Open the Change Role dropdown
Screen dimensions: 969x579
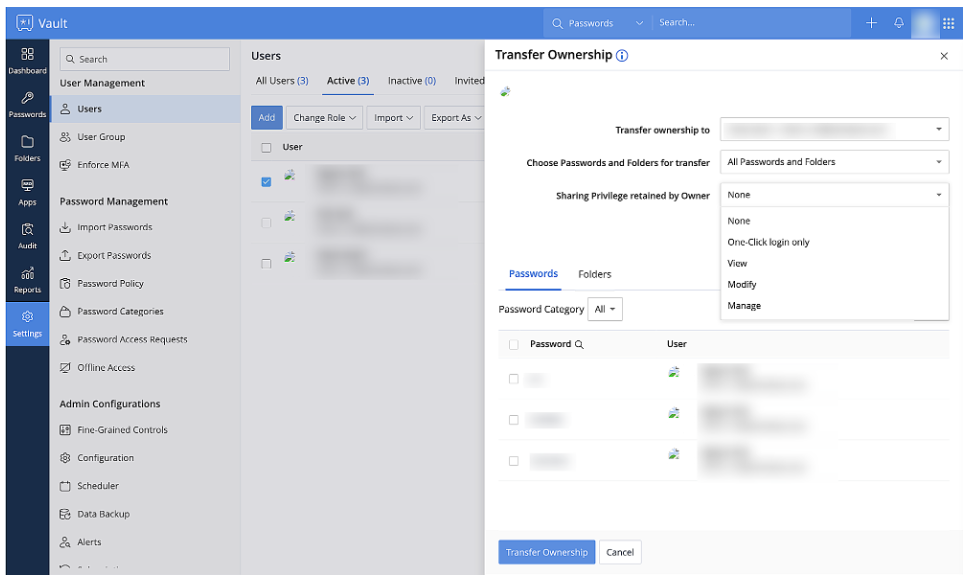tap(324, 117)
